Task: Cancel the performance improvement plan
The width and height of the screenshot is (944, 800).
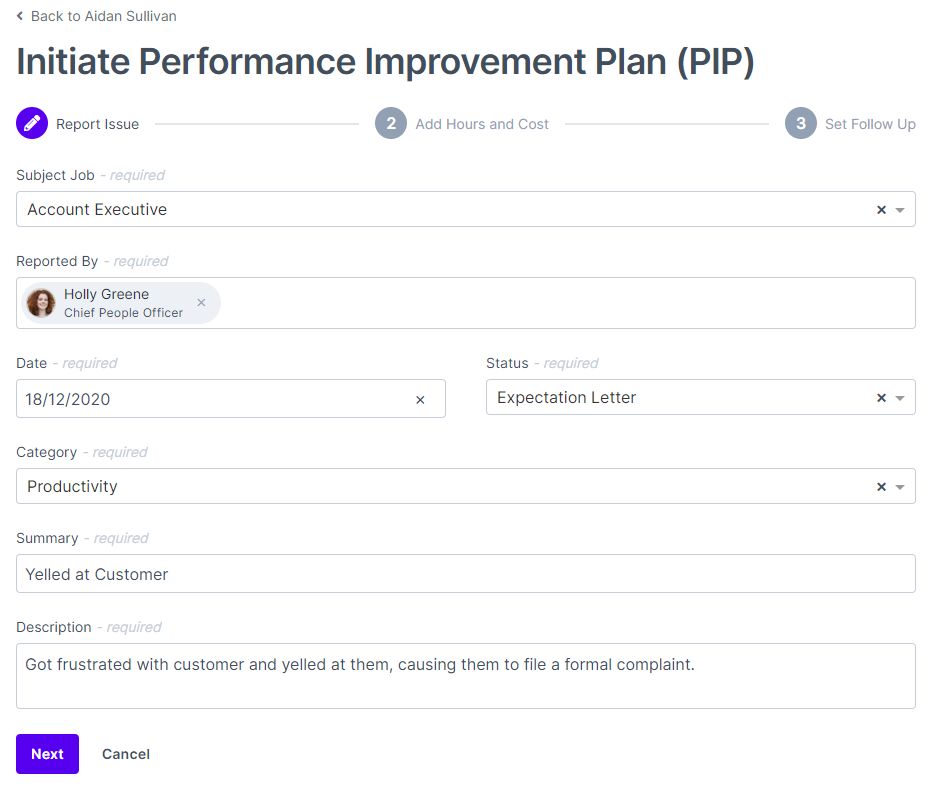Action: tap(125, 754)
